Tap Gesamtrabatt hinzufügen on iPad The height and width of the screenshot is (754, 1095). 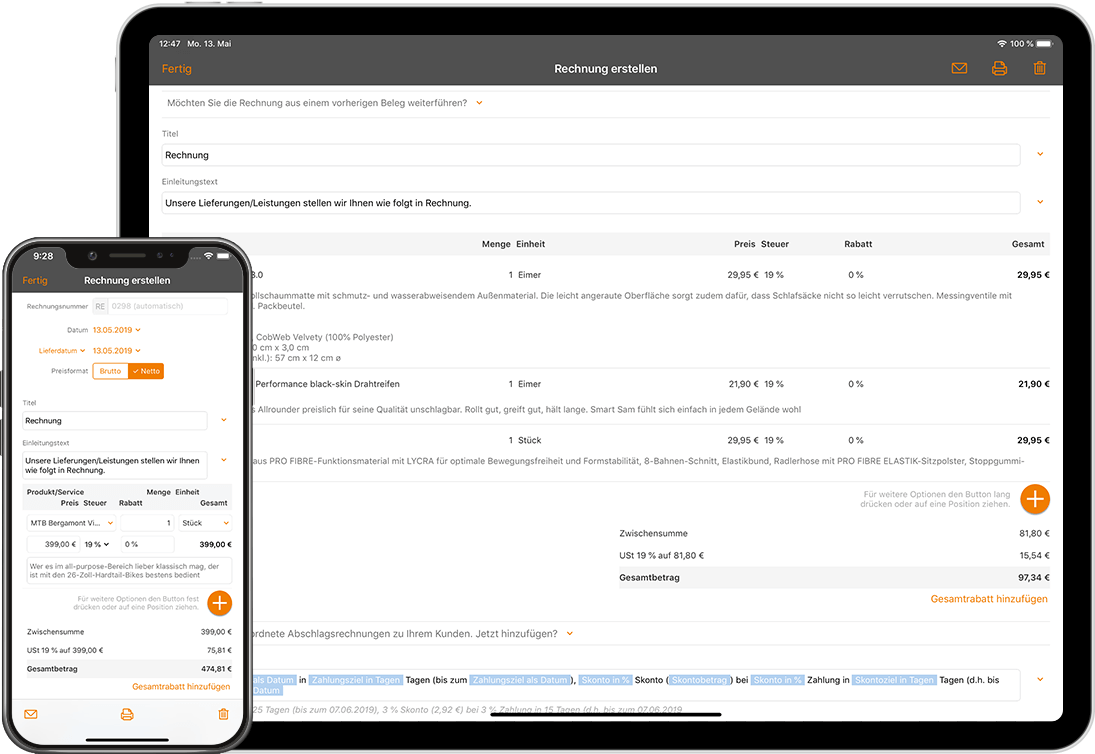pos(989,599)
